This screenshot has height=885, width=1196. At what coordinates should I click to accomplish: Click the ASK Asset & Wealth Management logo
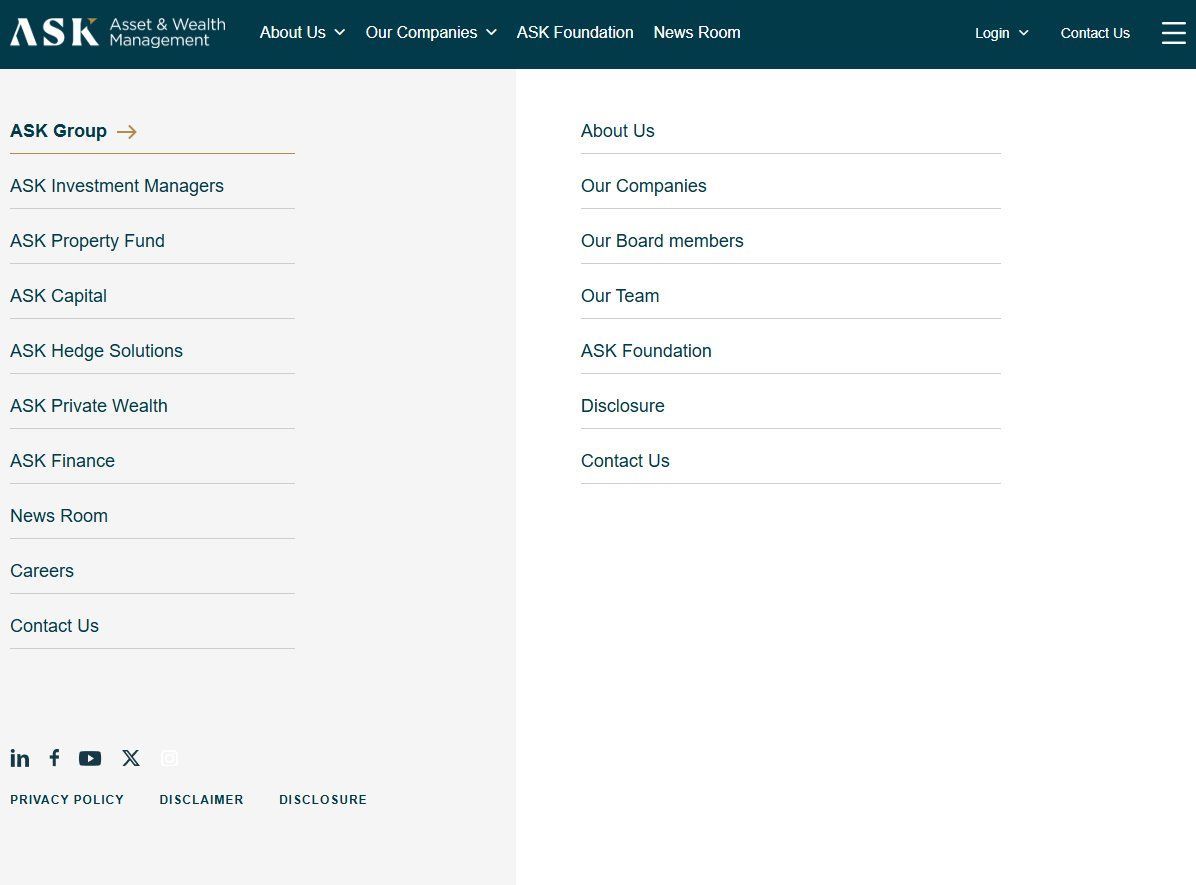[118, 32]
